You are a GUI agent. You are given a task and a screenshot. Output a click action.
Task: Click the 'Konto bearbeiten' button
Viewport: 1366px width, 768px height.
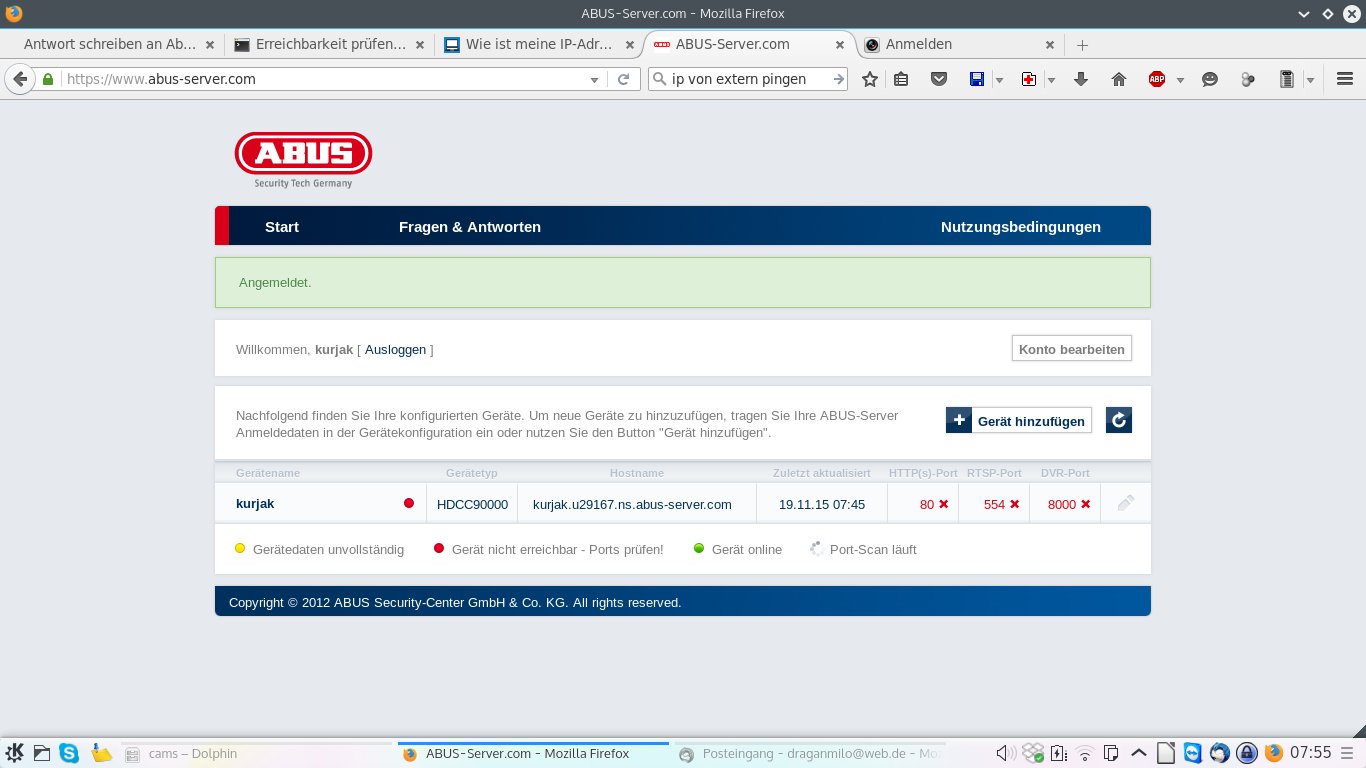[1071, 349]
